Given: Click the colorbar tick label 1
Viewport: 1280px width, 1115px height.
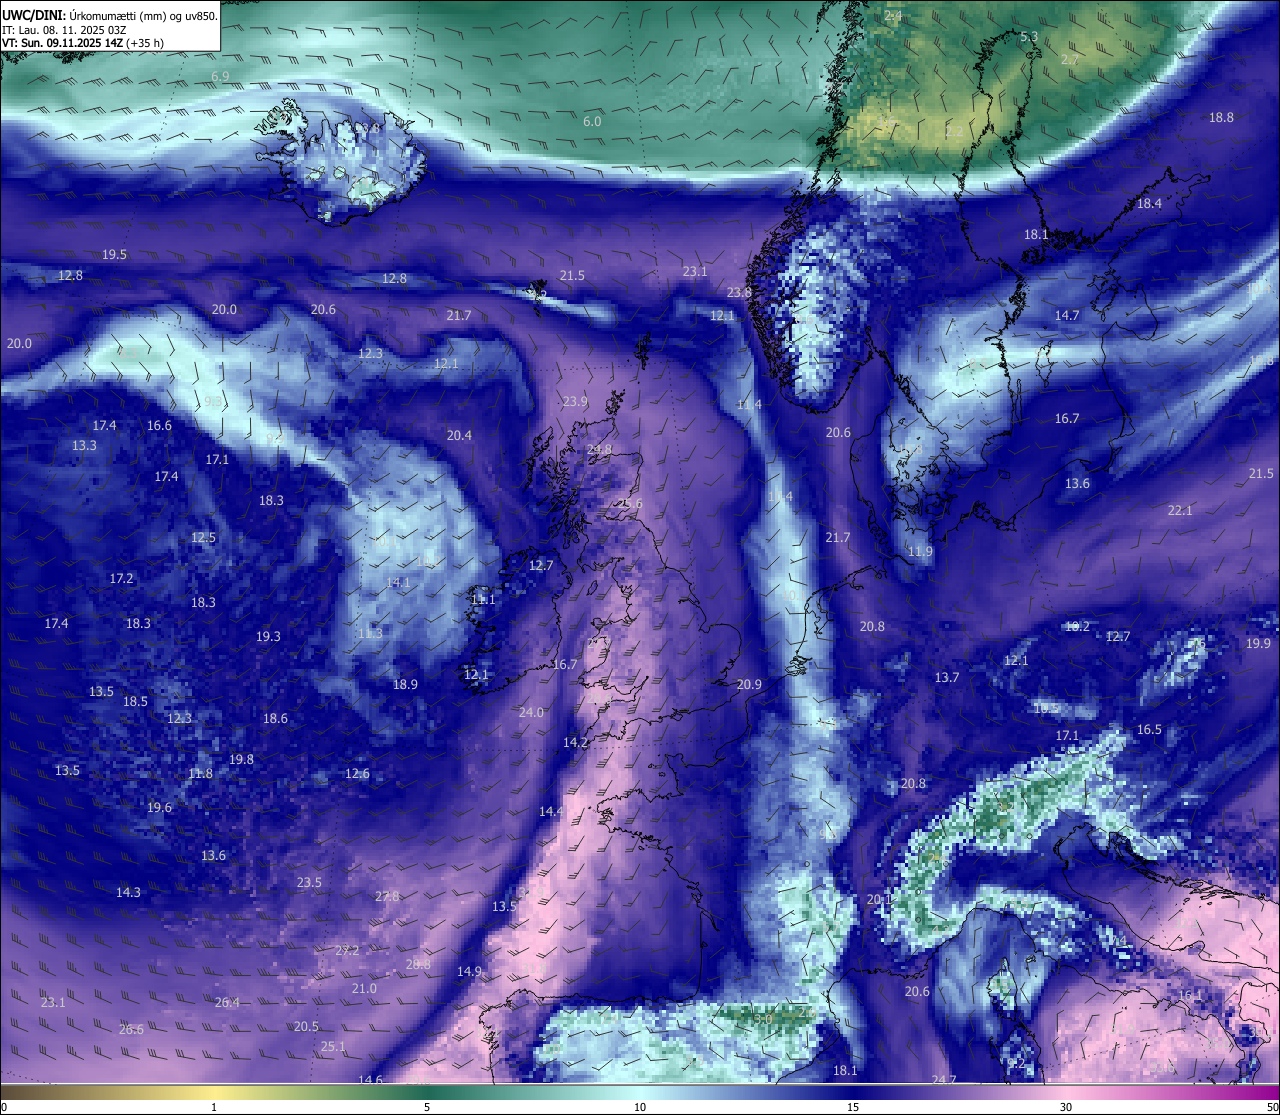Looking at the screenshot, I should coord(214,1107).
